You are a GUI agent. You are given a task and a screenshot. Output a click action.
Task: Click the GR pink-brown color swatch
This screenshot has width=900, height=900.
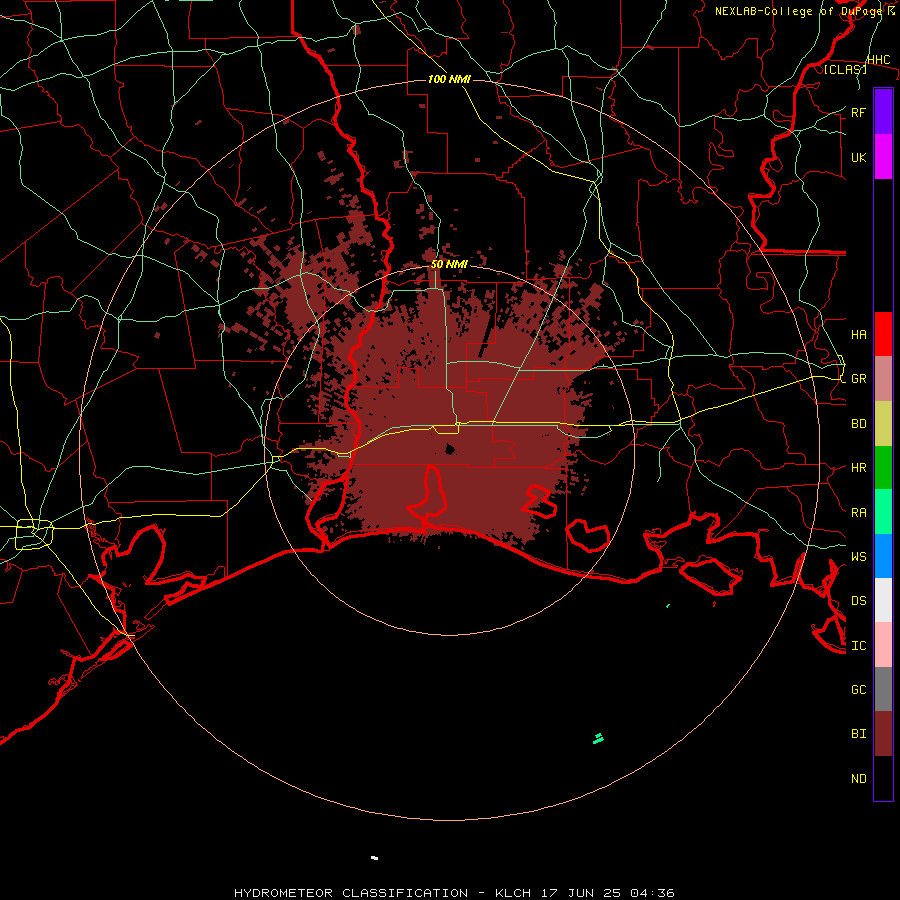(x=883, y=378)
